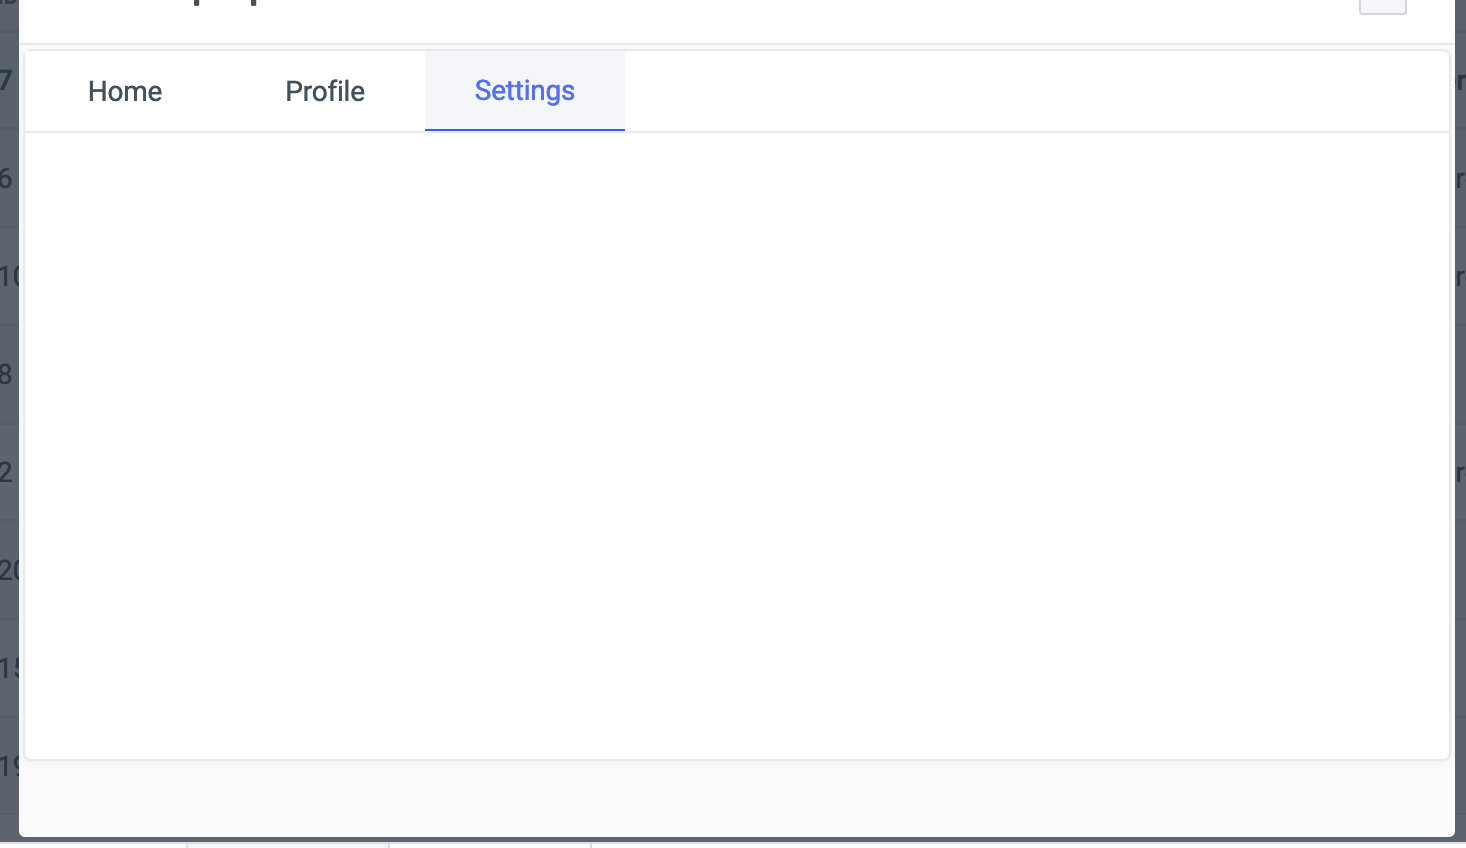Click the header area above the tabs
1466x848 pixels.
click(740, 20)
